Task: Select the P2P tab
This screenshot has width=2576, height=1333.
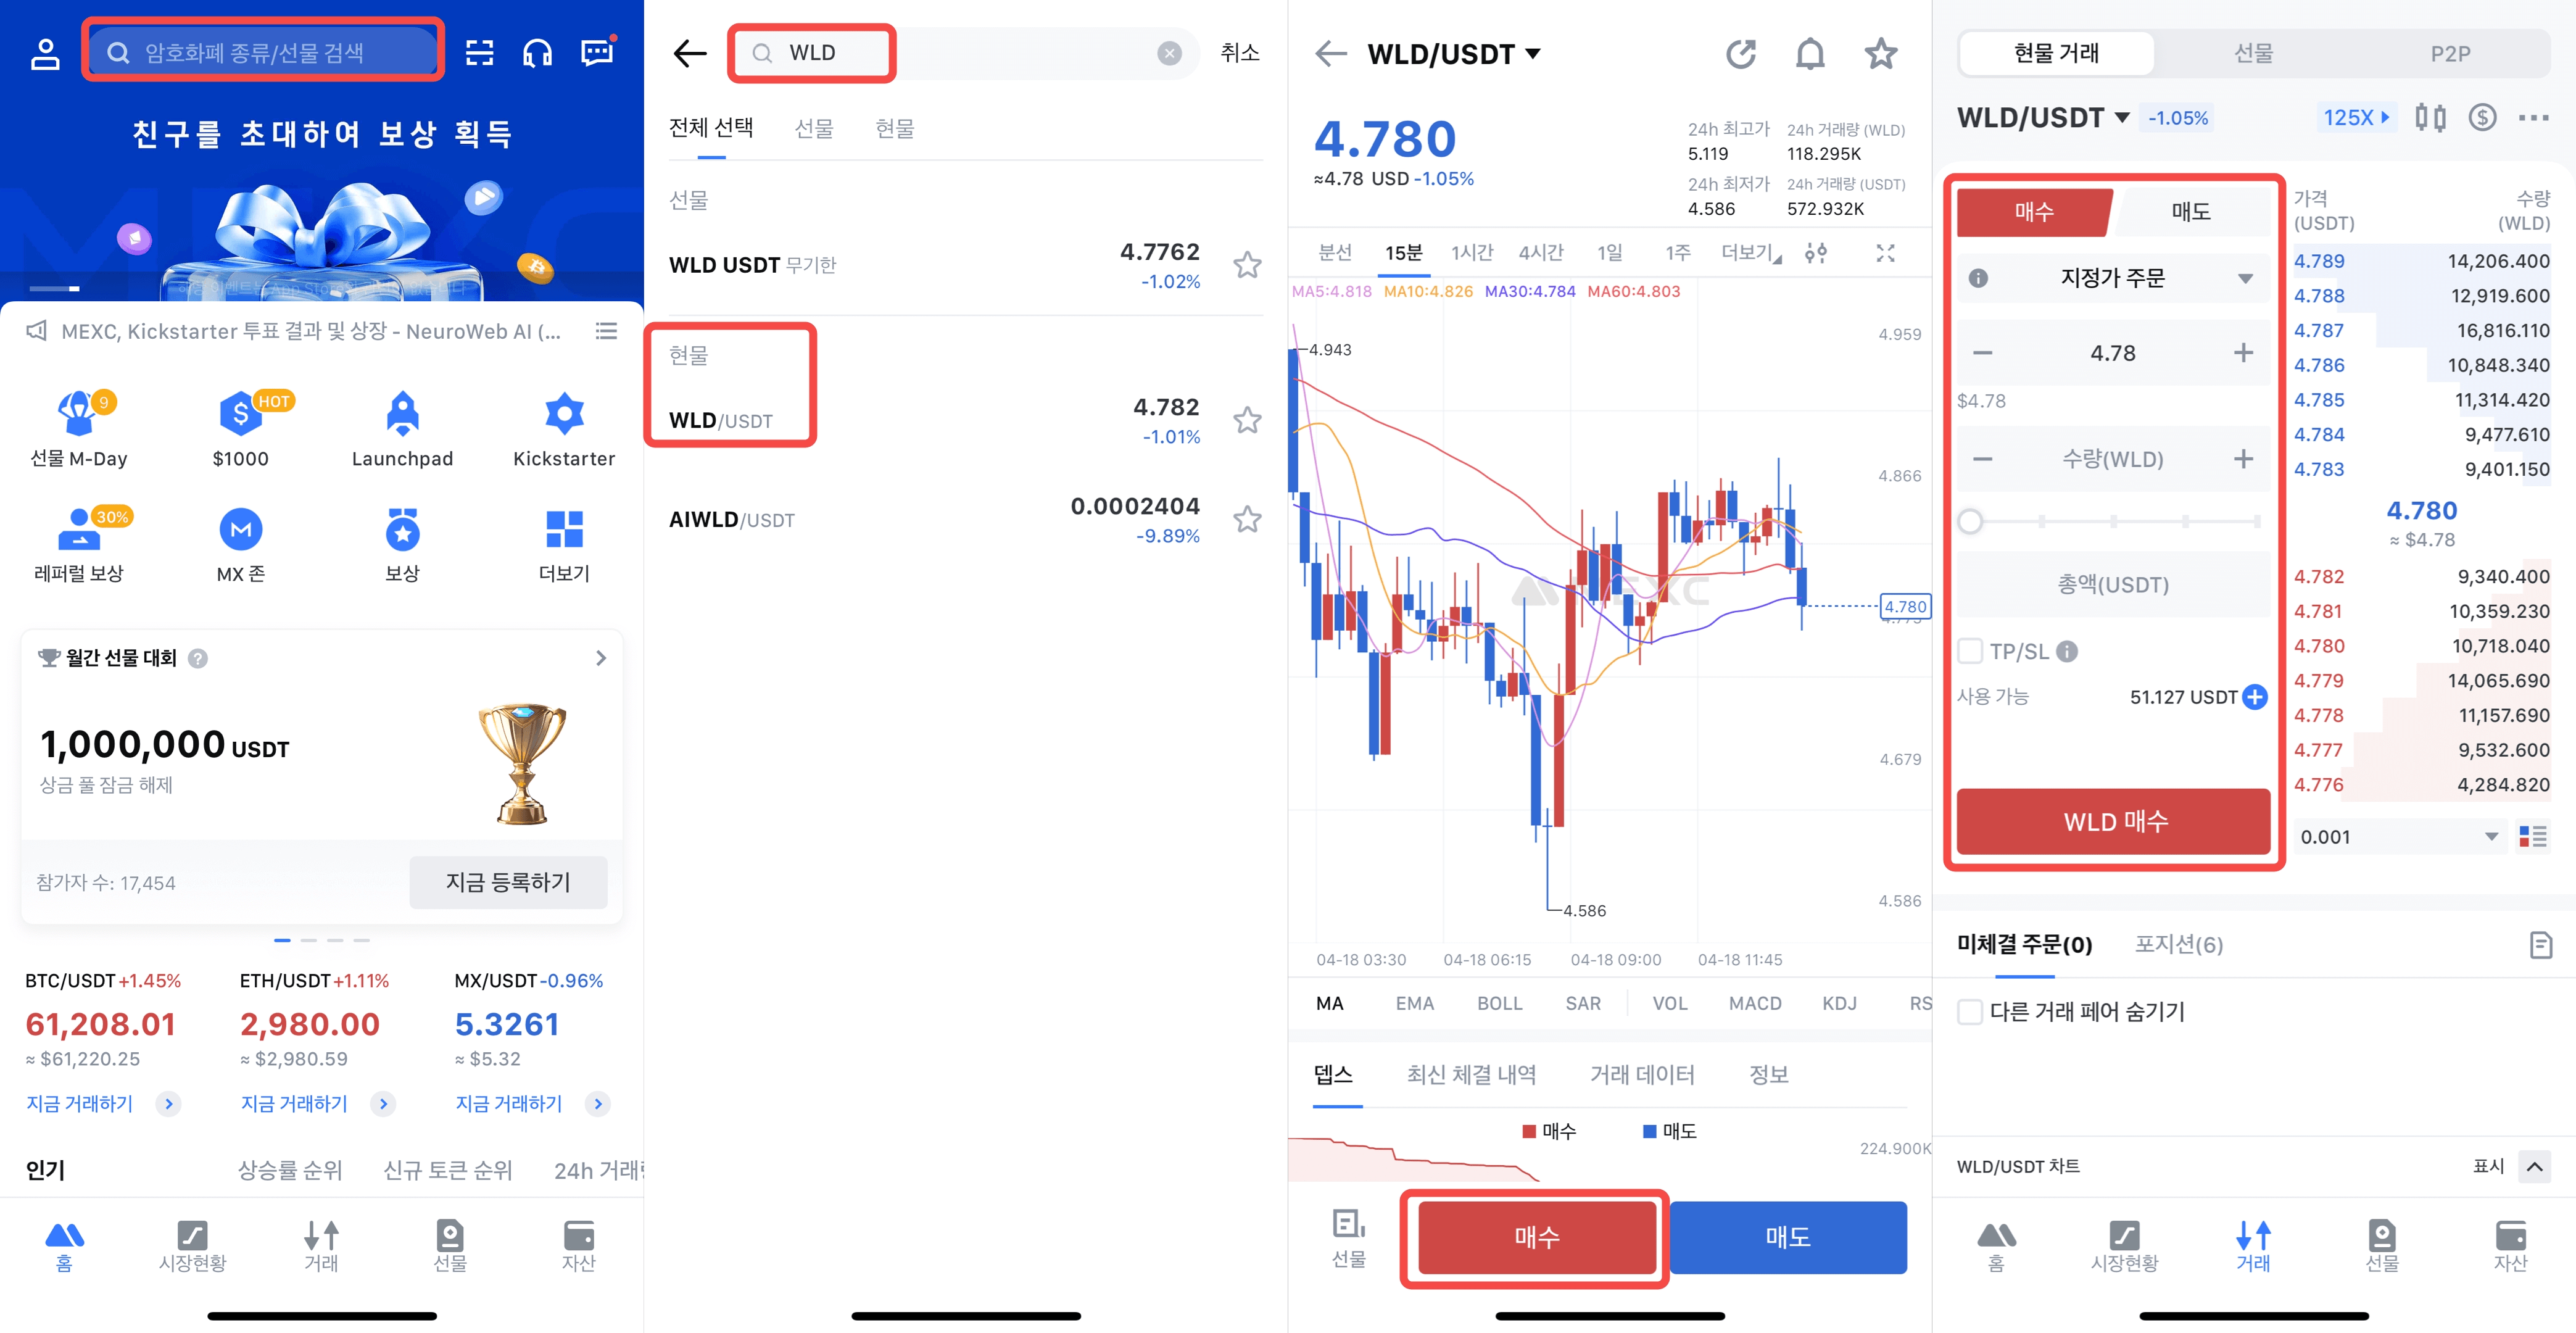Action: click(x=2450, y=54)
